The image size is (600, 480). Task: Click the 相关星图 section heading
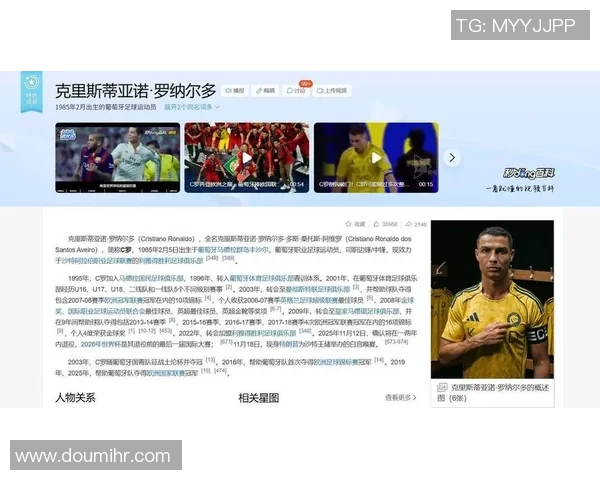pyautogui.click(x=259, y=398)
